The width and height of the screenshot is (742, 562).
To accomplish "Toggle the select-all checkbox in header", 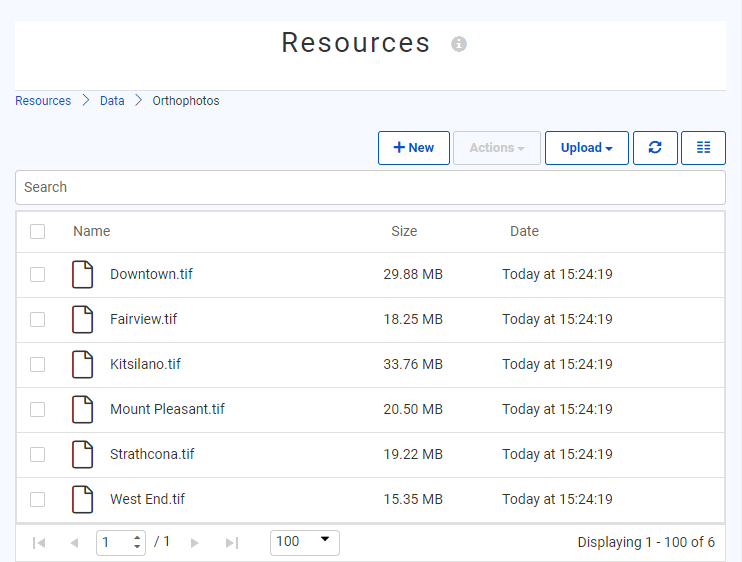I will click(38, 232).
